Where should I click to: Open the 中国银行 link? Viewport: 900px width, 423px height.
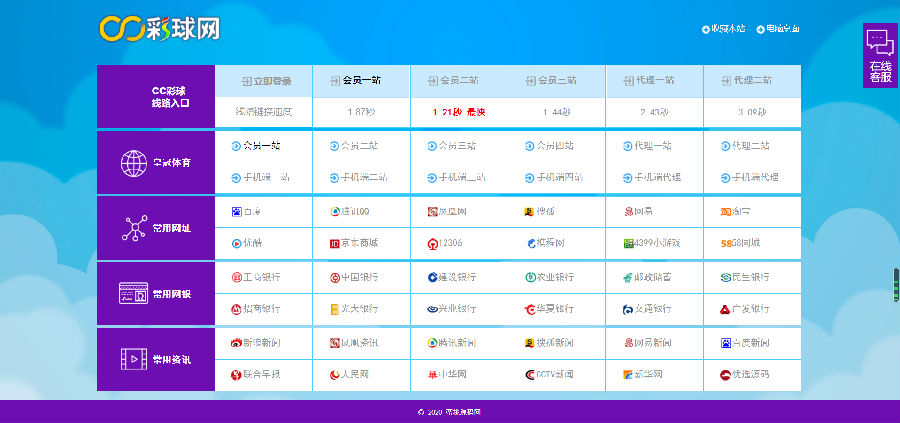click(354, 277)
